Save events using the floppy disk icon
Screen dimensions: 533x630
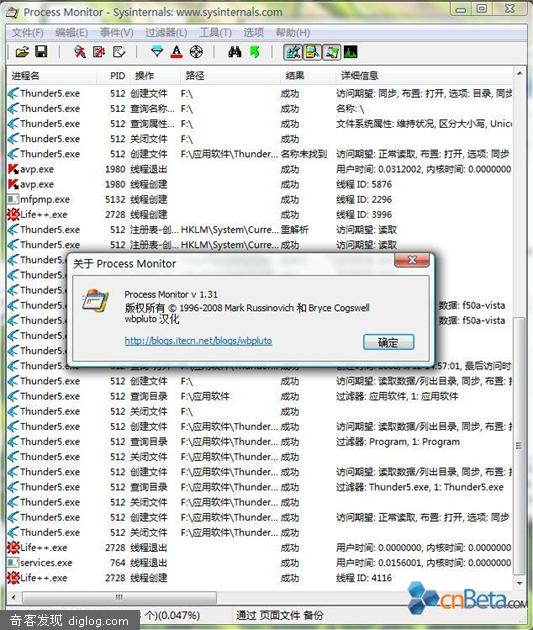click(x=41, y=52)
